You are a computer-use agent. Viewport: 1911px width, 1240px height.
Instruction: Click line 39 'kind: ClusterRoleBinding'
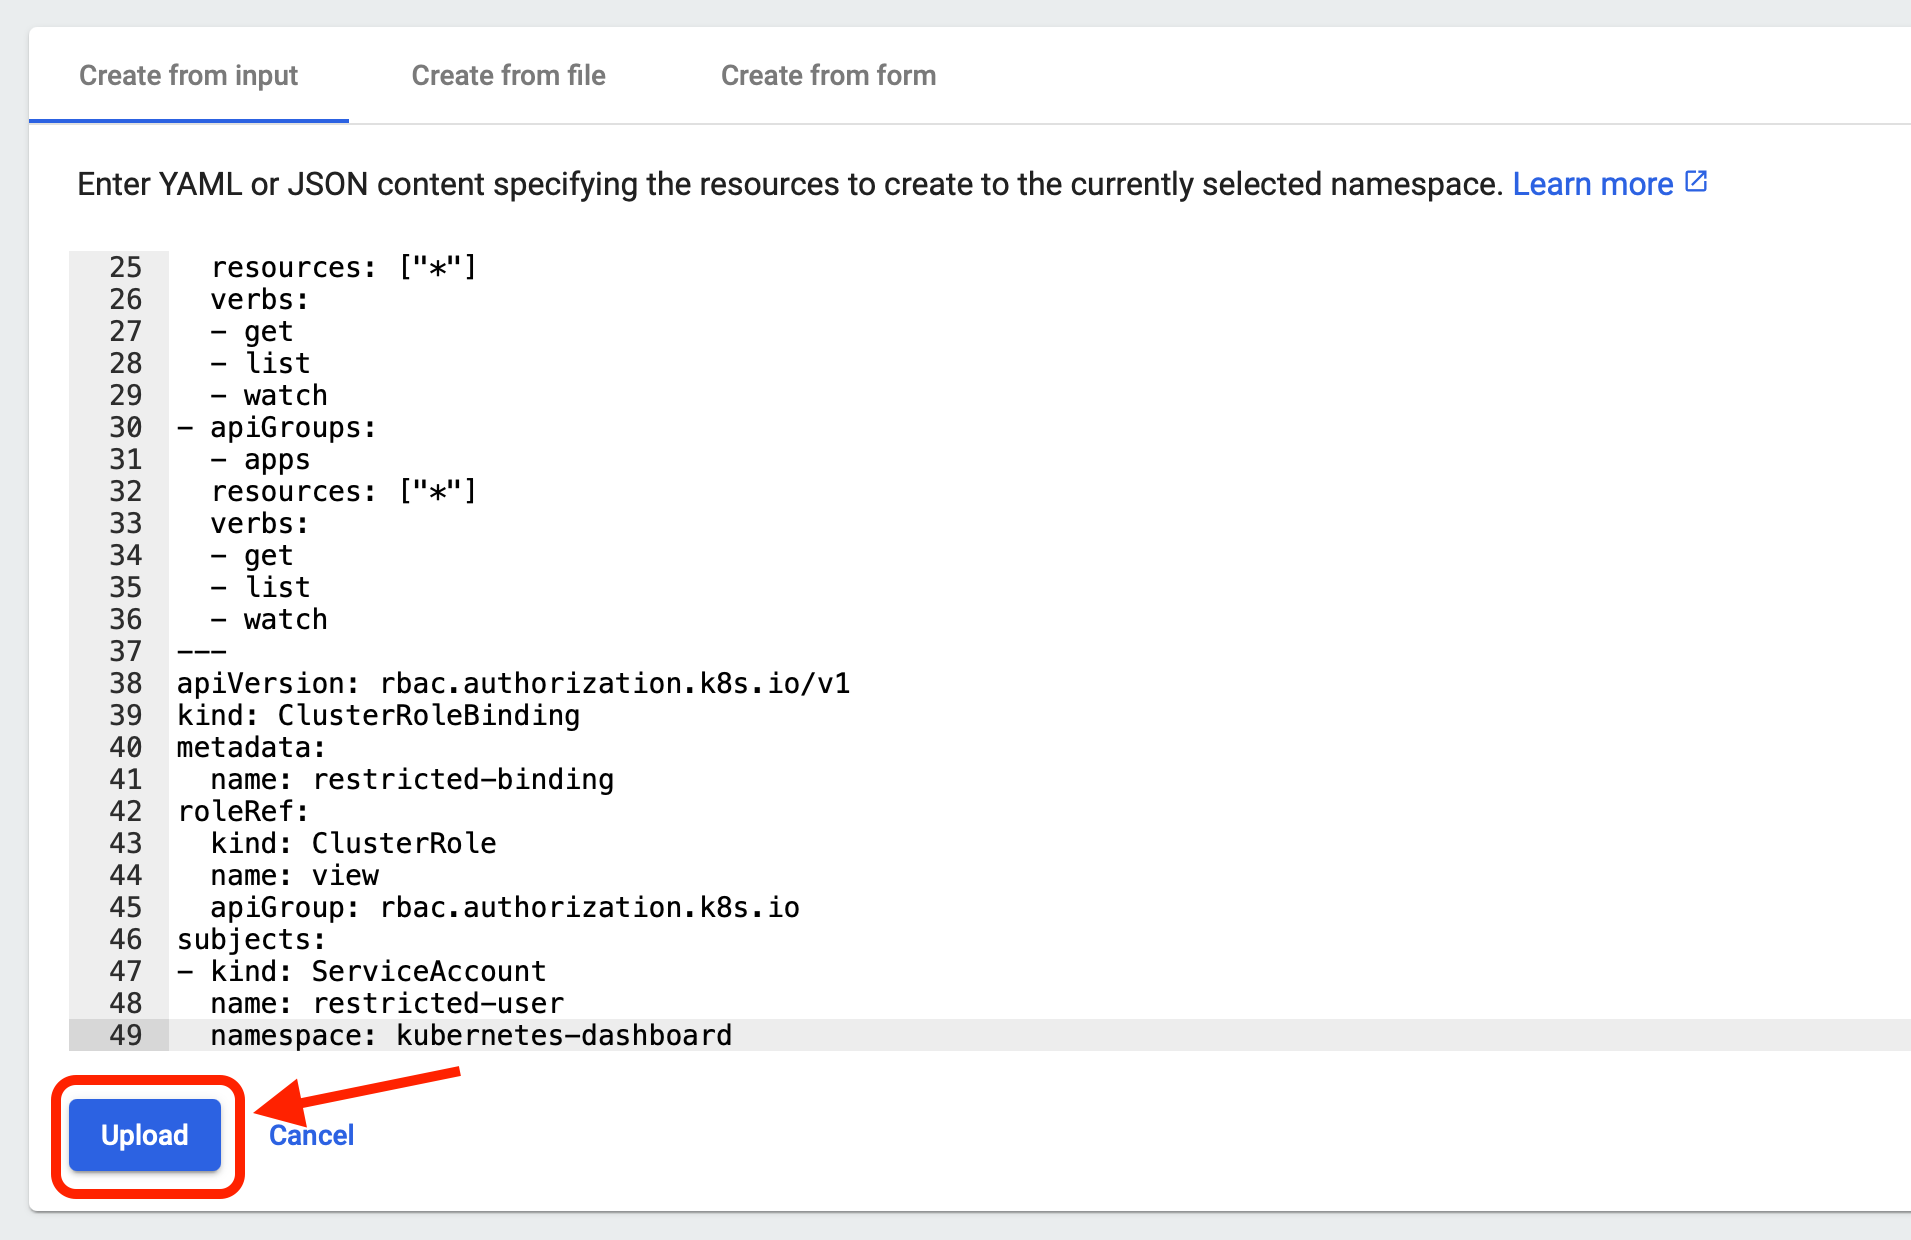(378, 715)
